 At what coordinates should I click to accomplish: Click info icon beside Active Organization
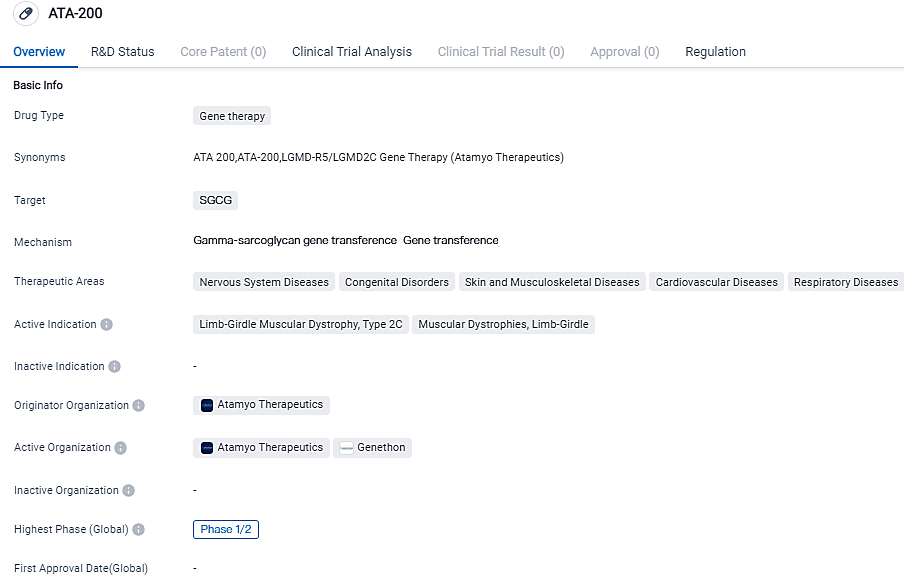121,448
